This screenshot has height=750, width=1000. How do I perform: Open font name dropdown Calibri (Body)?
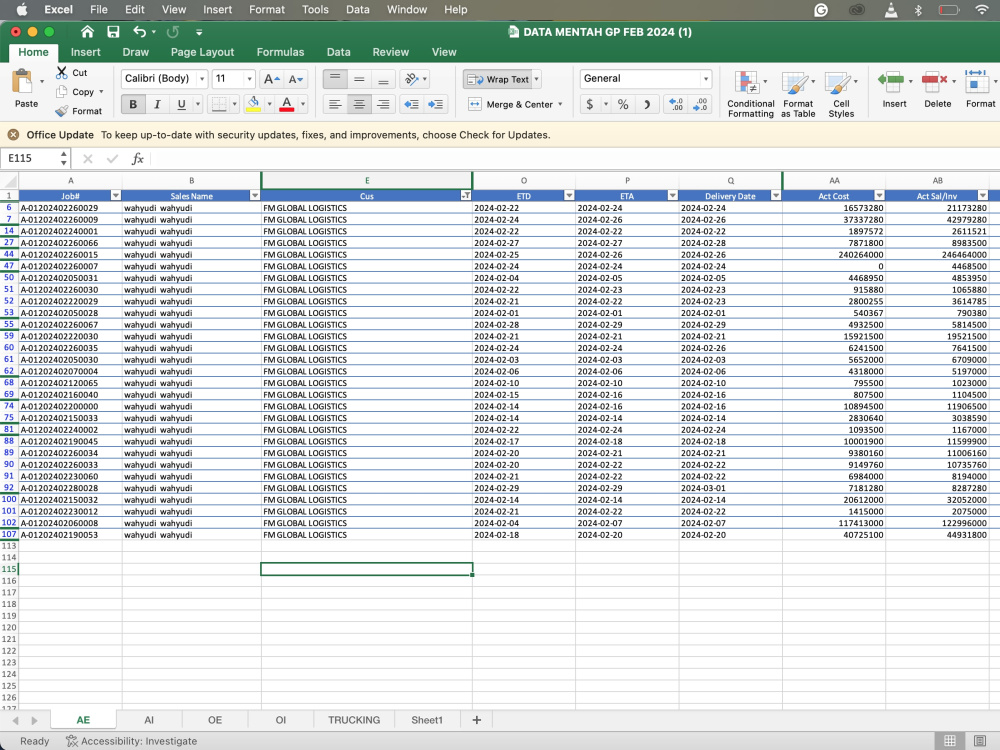pyautogui.click(x=202, y=79)
